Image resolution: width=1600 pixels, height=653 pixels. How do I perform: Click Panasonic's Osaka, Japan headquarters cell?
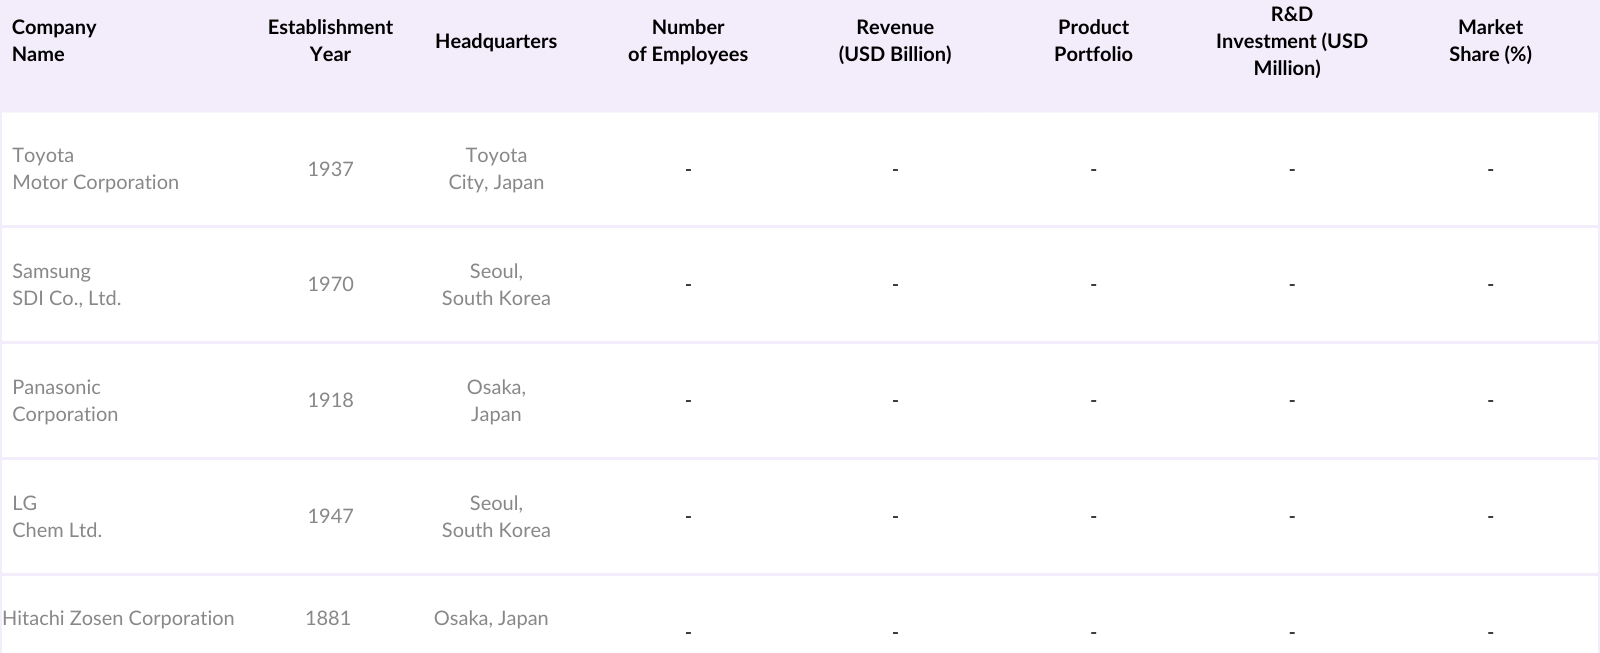tap(496, 401)
